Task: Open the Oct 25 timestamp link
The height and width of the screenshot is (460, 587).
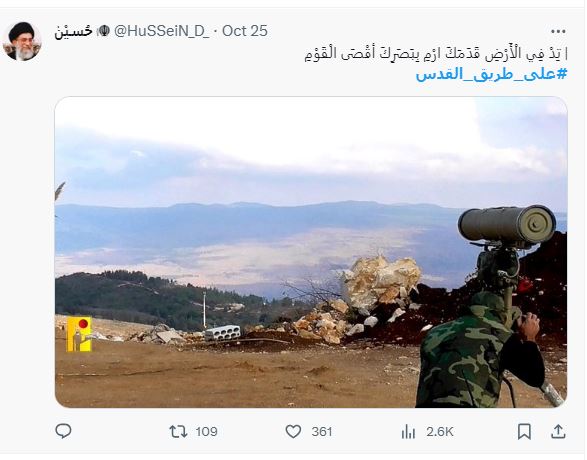Action: [x=245, y=31]
